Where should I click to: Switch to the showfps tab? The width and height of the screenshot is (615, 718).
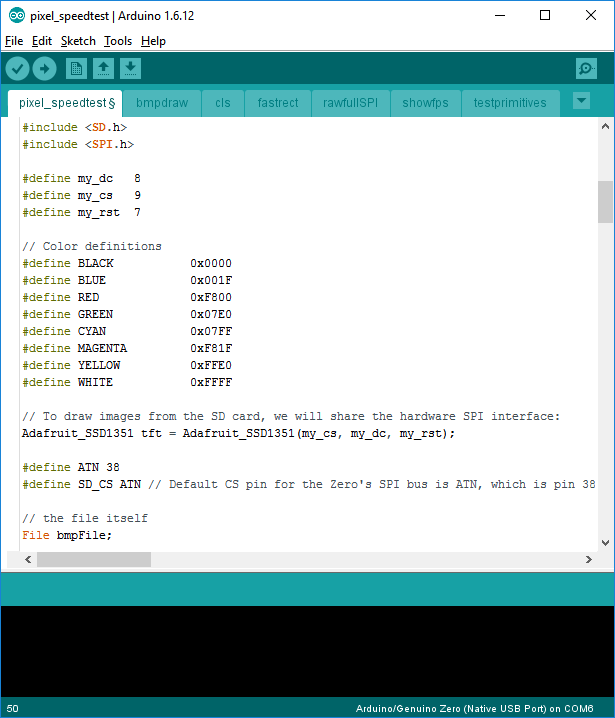[x=425, y=103]
